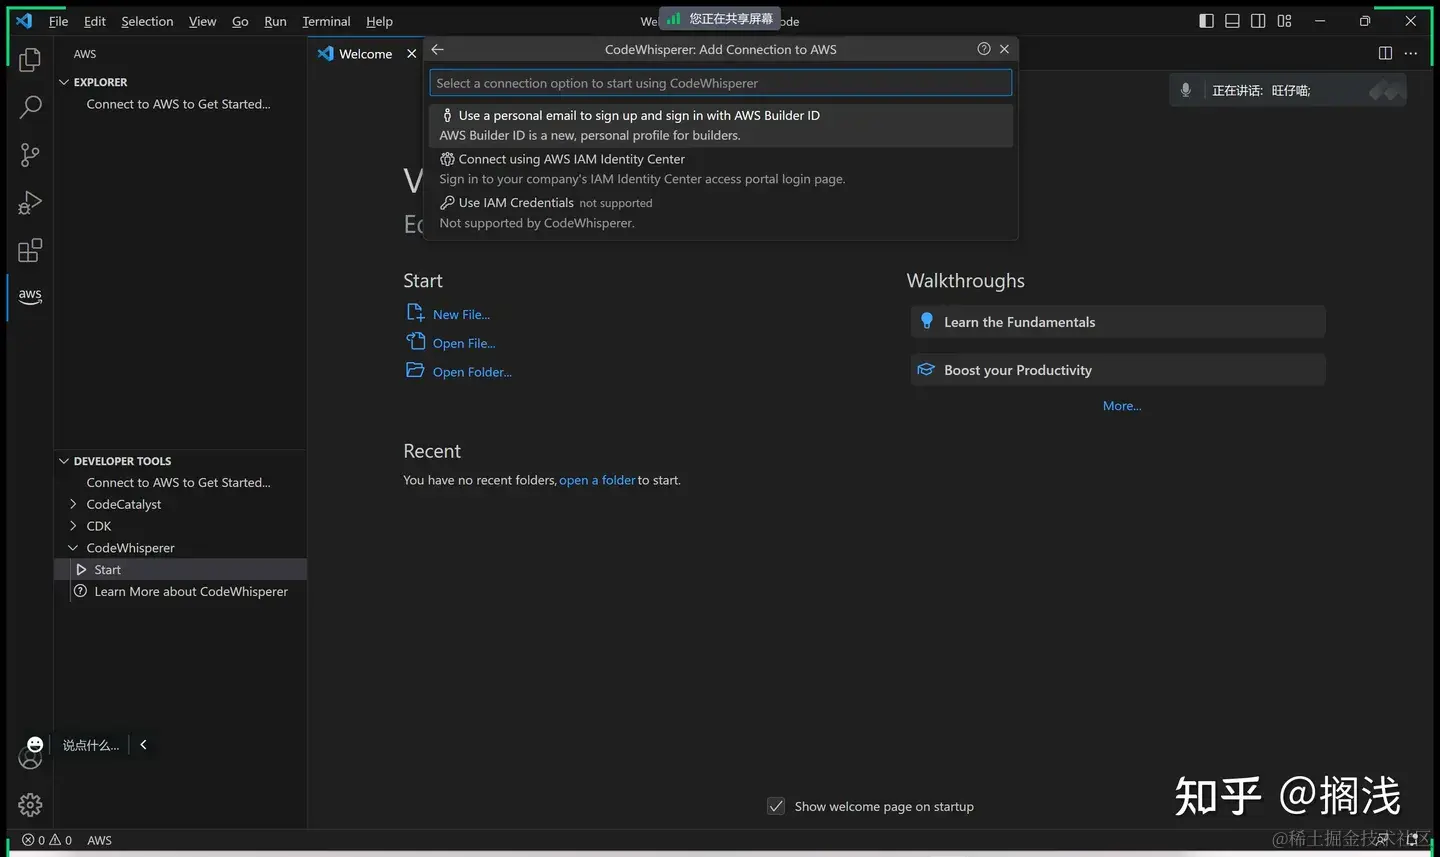Open the File menu
Image resolution: width=1440 pixels, height=857 pixels.
pos(59,21)
